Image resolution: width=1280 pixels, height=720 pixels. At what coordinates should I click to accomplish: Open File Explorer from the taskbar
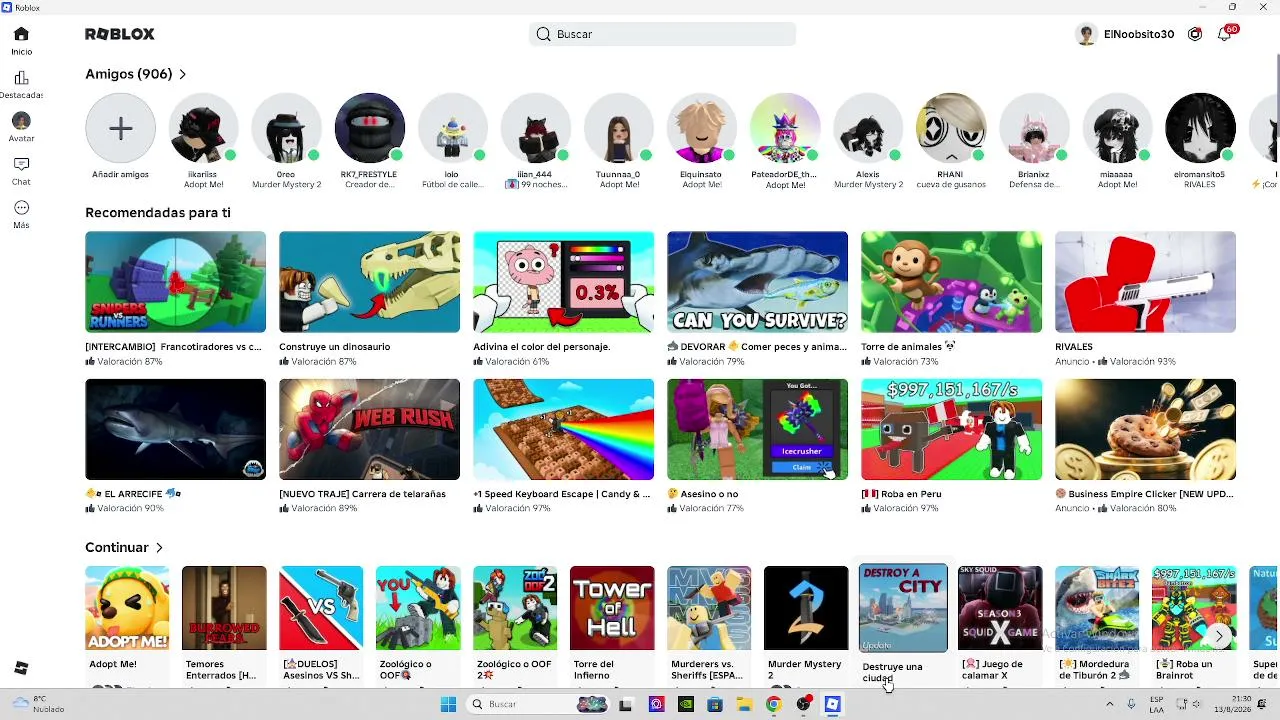click(744, 704)
